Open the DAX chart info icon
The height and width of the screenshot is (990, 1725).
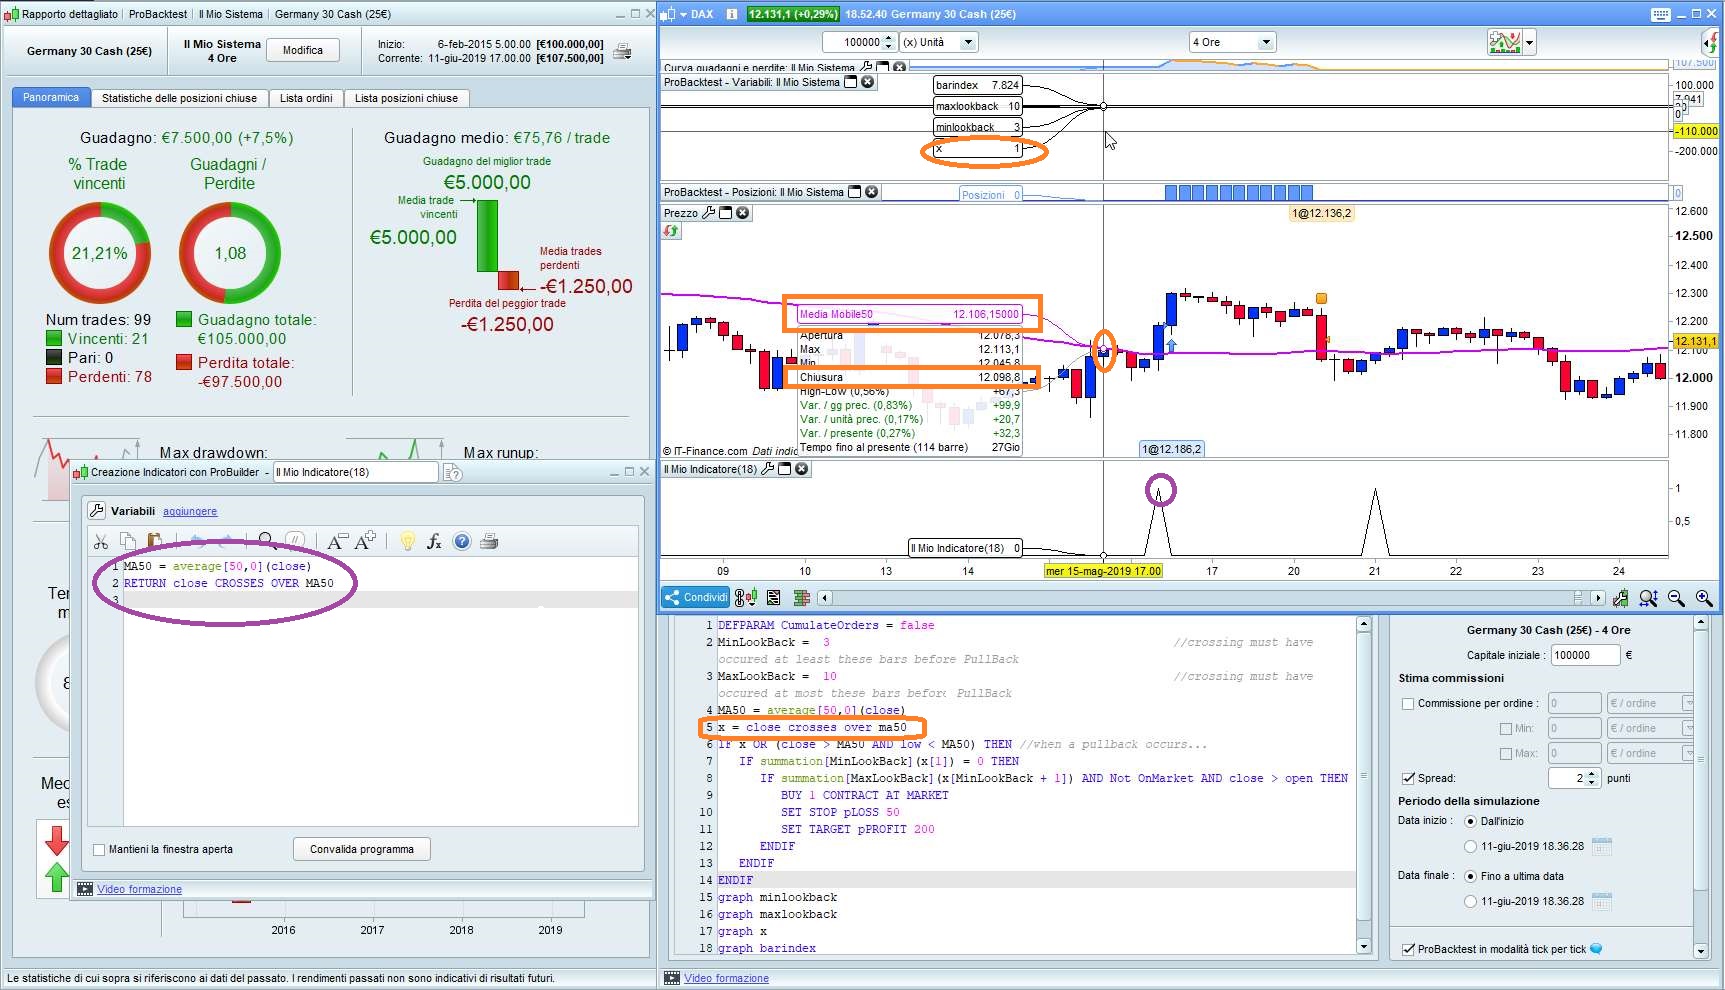tap(731, 14)
